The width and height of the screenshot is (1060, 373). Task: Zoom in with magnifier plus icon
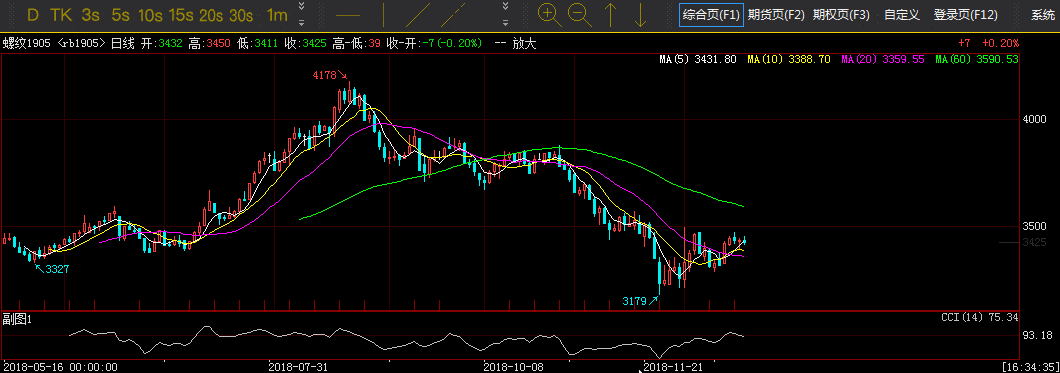550,14
